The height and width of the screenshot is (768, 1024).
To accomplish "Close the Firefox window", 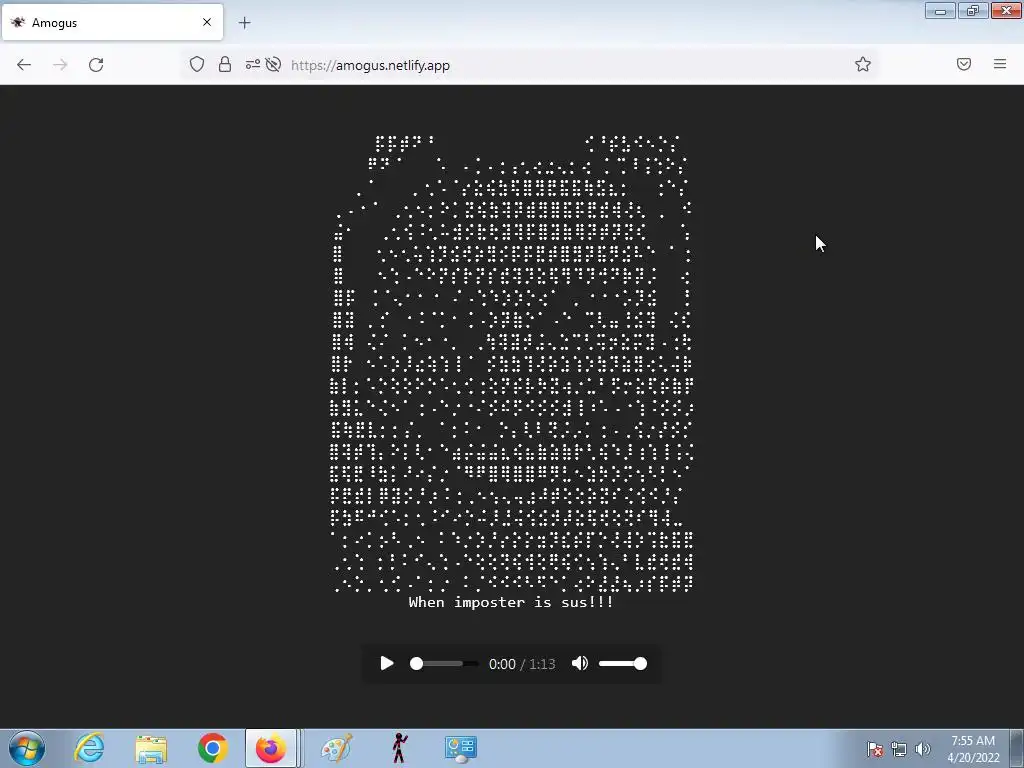I will (1006, 10).
